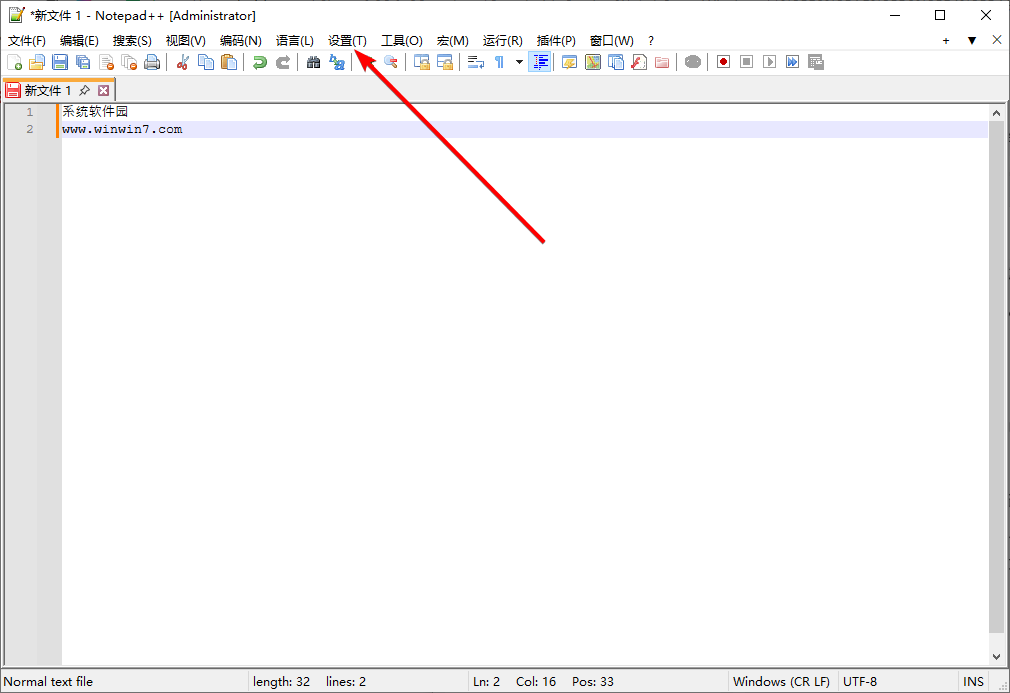1010x693 pixels.
Task: Pin the 新文件 1 tab
Action: [84, 90]
